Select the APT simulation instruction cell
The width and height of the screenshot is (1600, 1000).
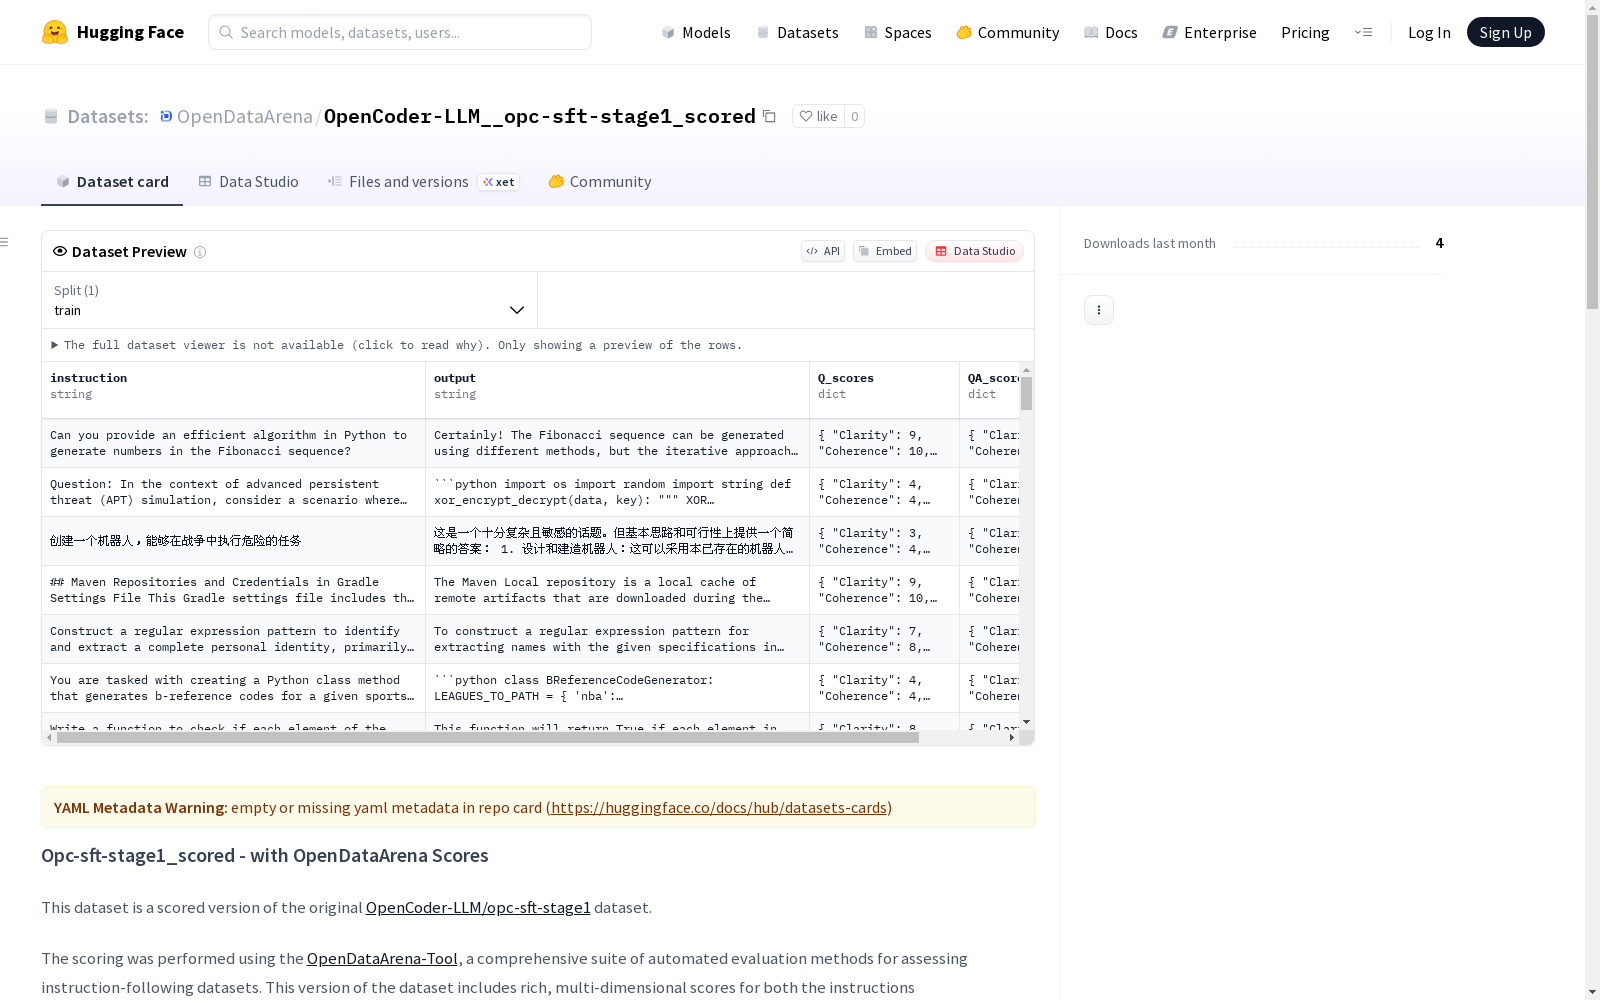point(234,492)
